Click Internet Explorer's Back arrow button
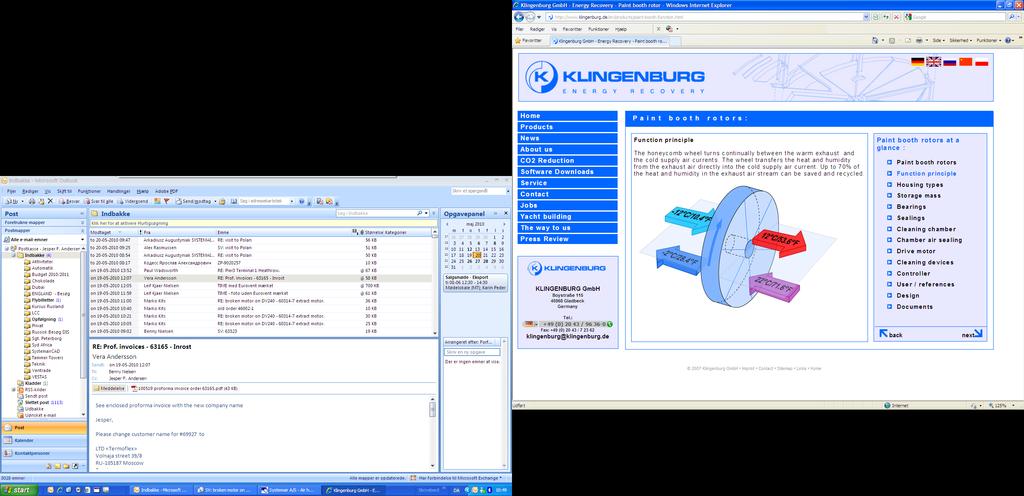Screen dimensions: 1024x496 point(520,16)
